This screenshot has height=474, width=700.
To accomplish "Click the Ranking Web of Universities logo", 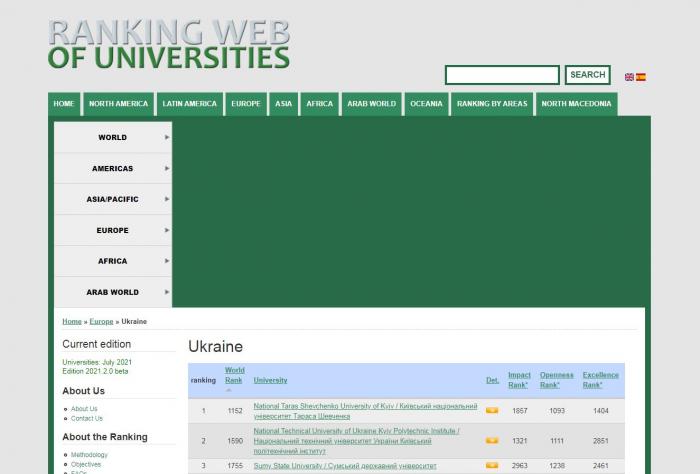I will click(x=169, y=45).
